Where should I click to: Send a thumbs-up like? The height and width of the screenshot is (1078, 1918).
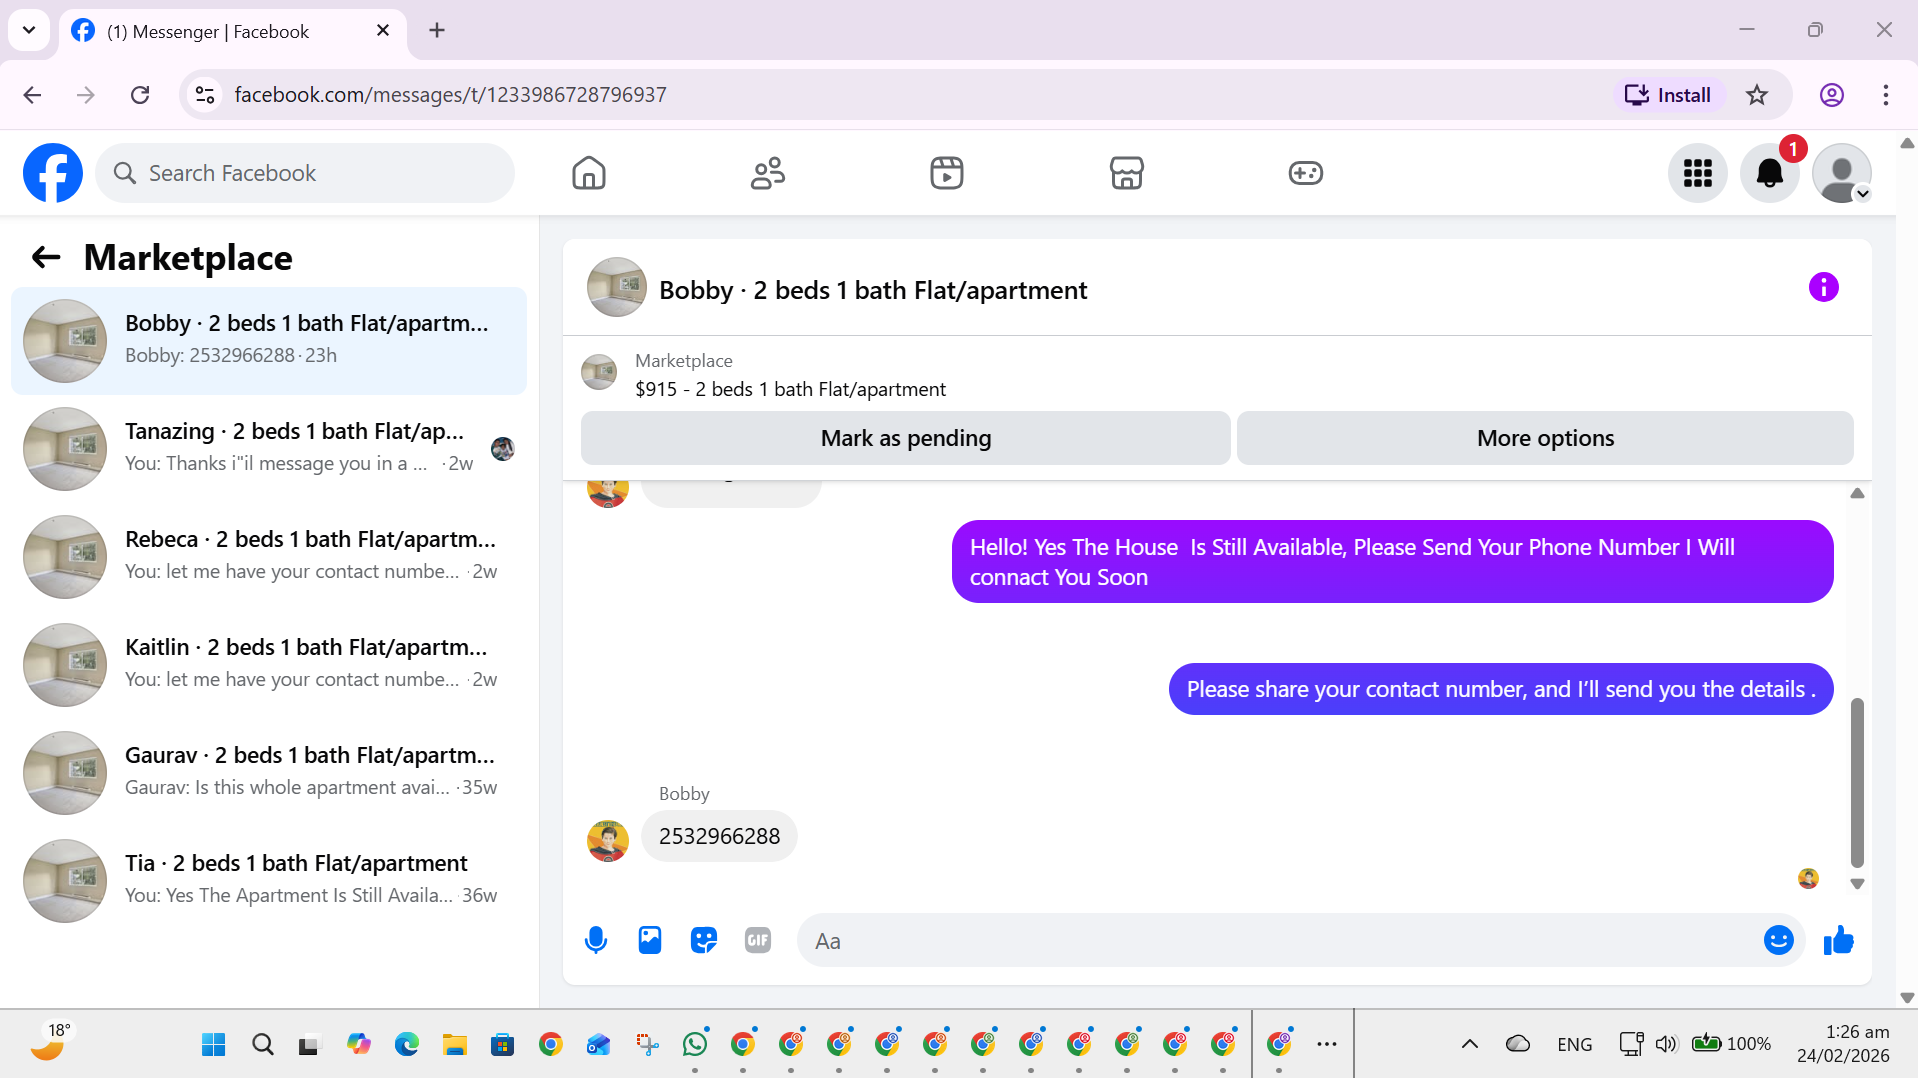(1838, 940)
